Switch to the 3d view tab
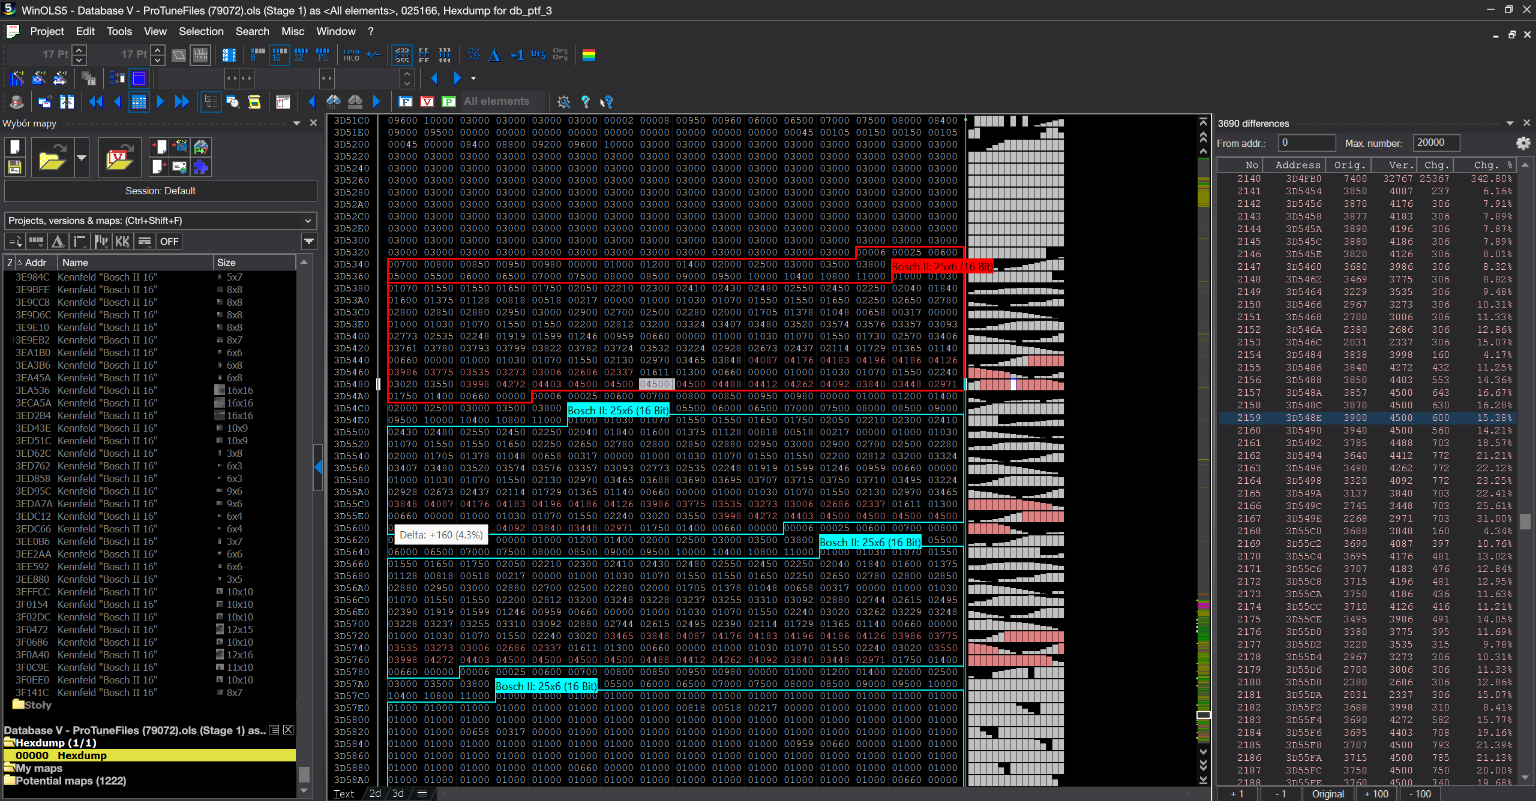Image resolution: width=1536 pixels, height=801 pixels. (398, 793)
